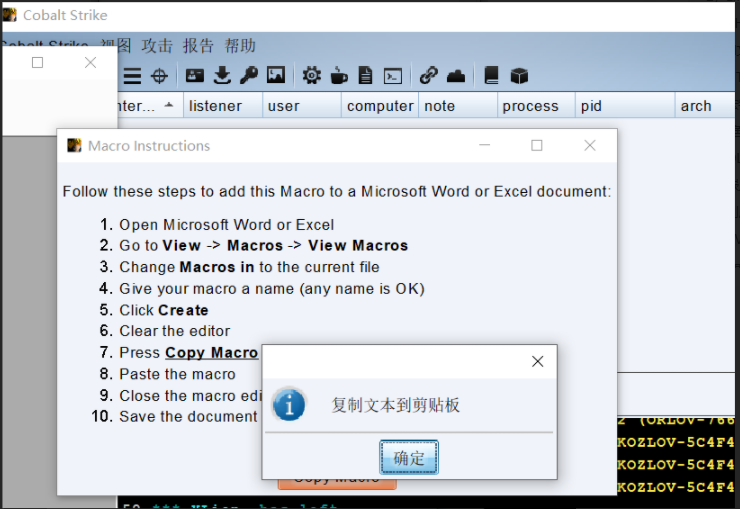This screenshot has height=509, width=740.
Task: Click bold "Macros in" text in step 3
Action: pos(217,267)
